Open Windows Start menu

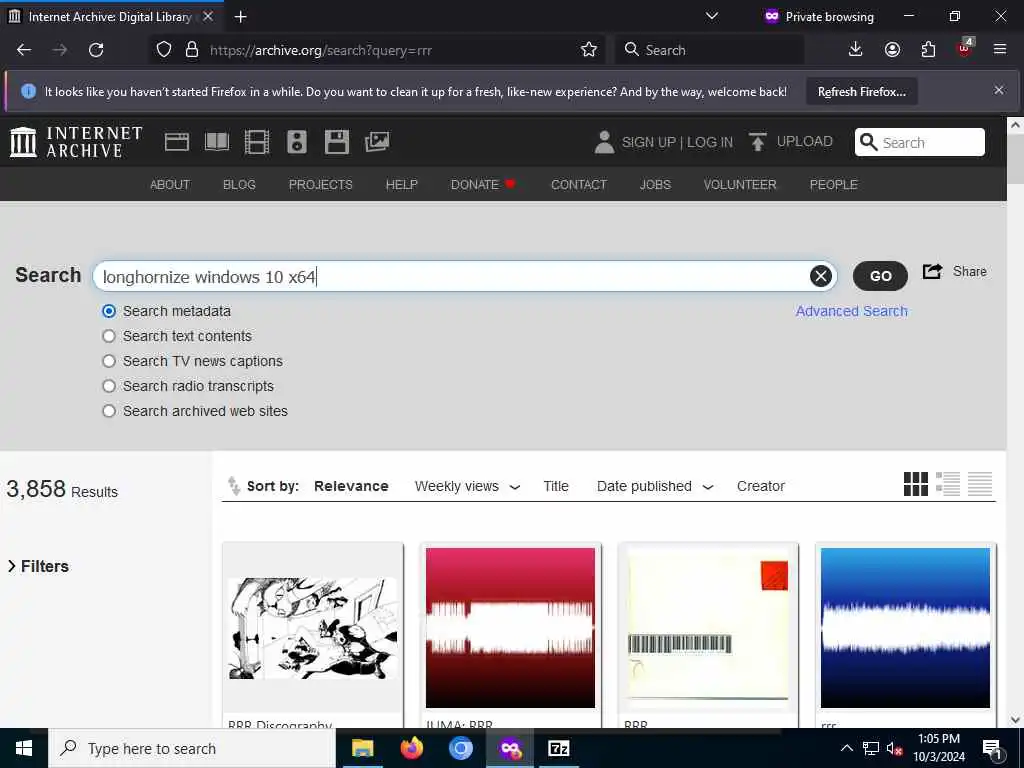tap(24, 748)
